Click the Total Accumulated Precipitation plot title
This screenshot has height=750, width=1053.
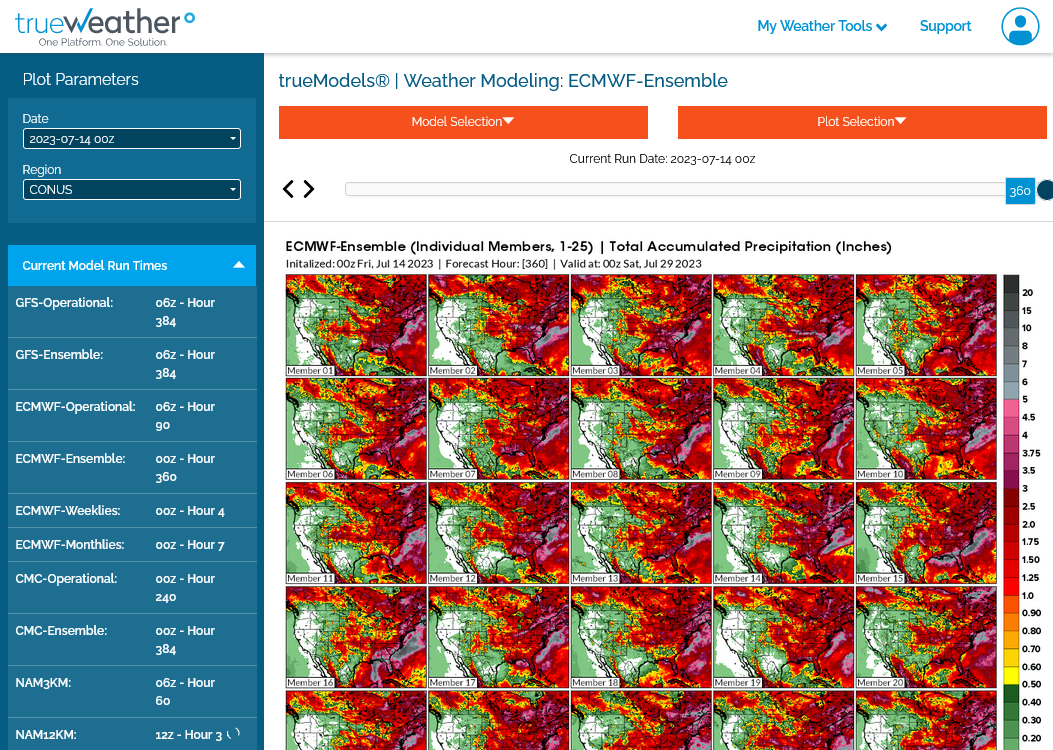point(588,246)
